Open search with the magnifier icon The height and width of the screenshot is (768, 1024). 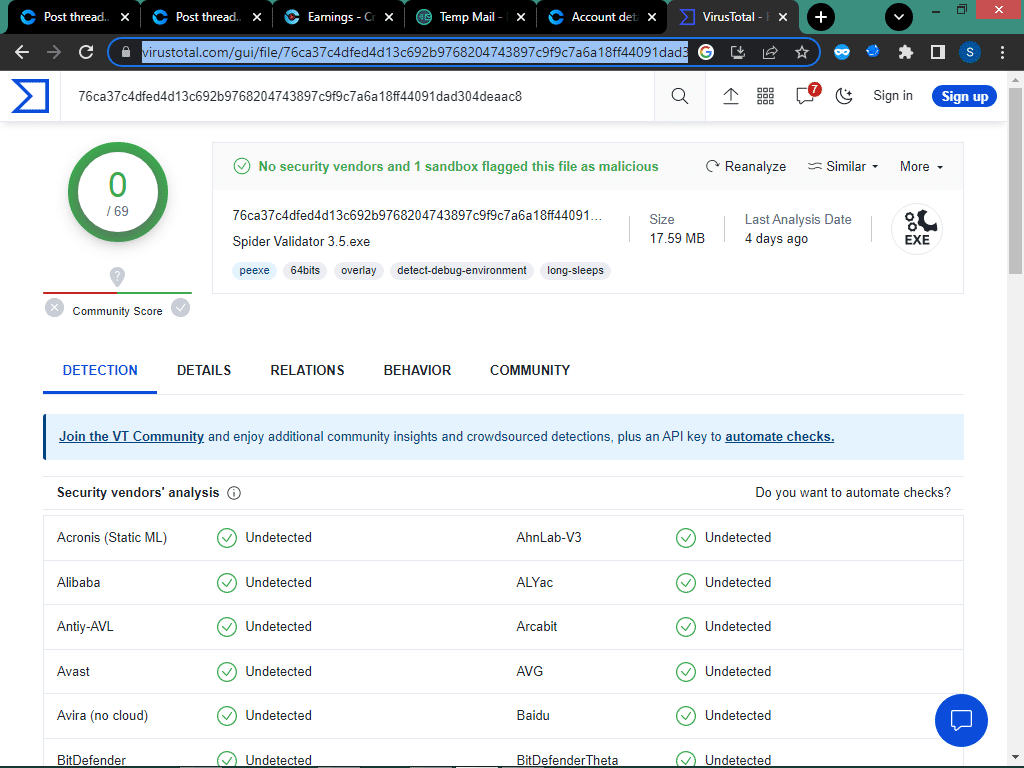tap(679, 96)
